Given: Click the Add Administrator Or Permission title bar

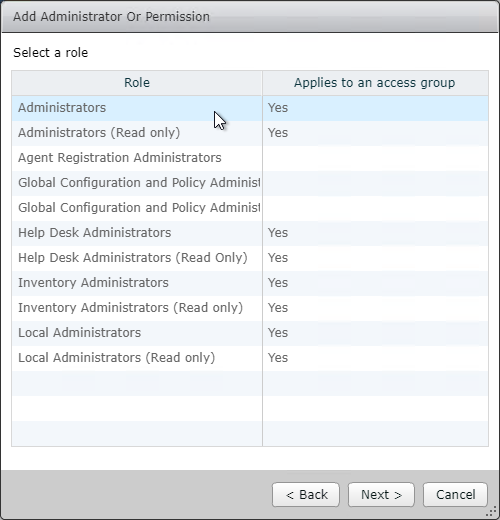Looking at the screenshot, I should pyautogui.click(x=250, y=17).
